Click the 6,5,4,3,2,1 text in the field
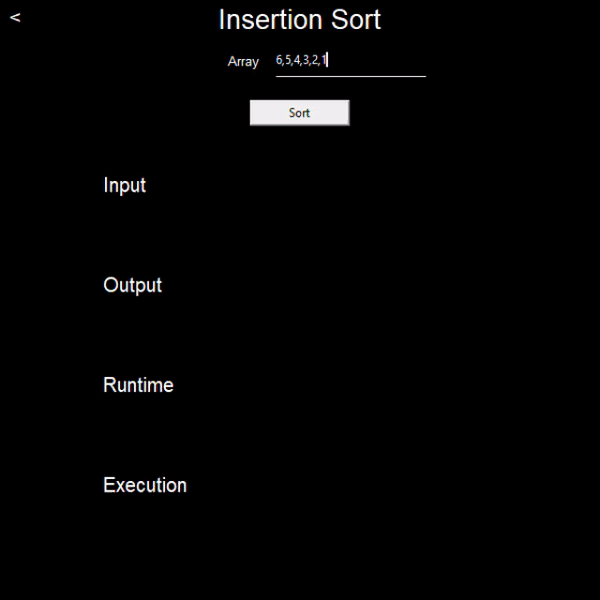This screenshot has height=600, width=600. [x=301, y=60]
